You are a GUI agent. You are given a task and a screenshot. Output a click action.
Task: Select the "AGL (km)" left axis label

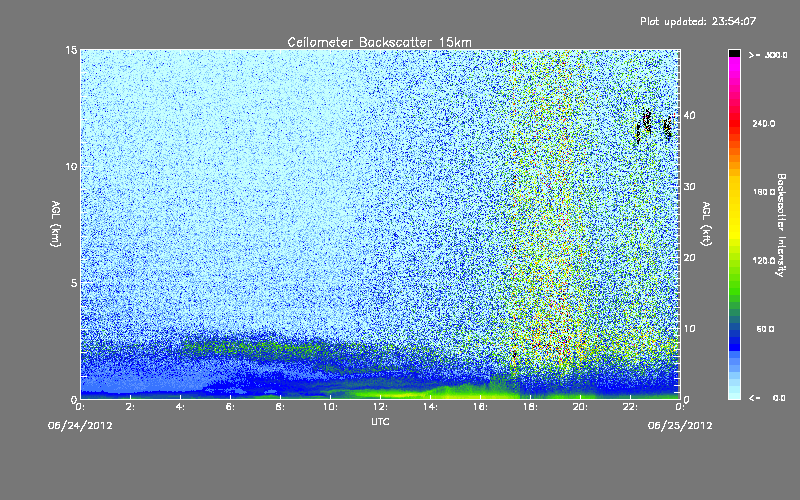pos(56,223)
